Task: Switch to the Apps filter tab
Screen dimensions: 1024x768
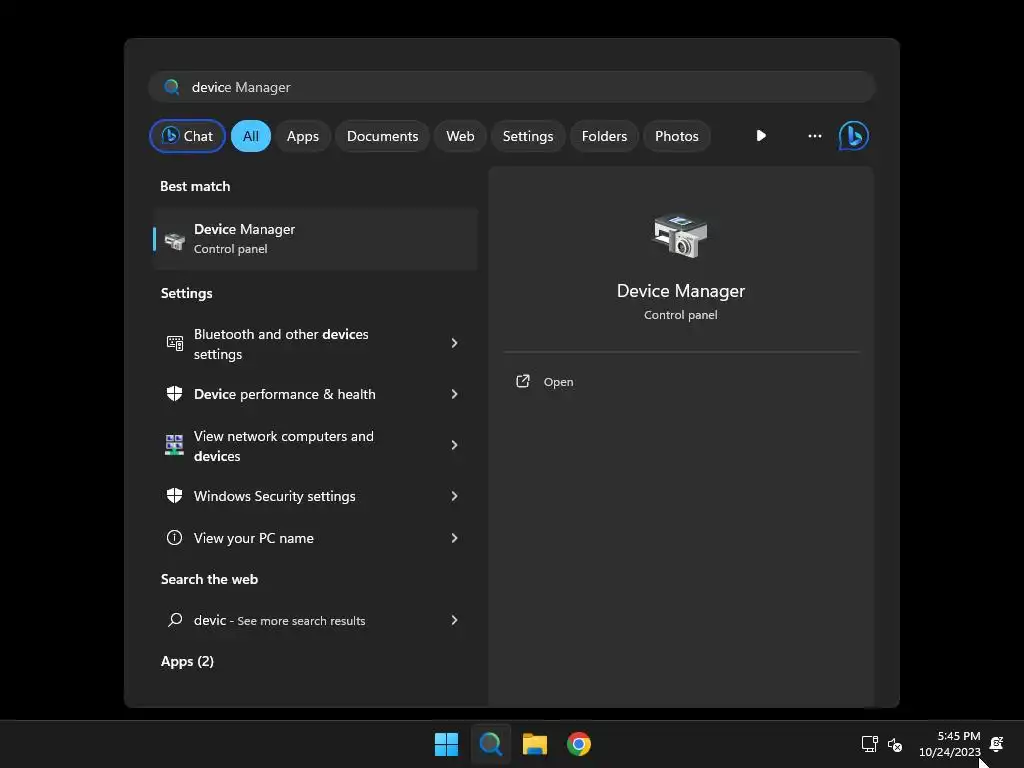Action: click(302, 136)
